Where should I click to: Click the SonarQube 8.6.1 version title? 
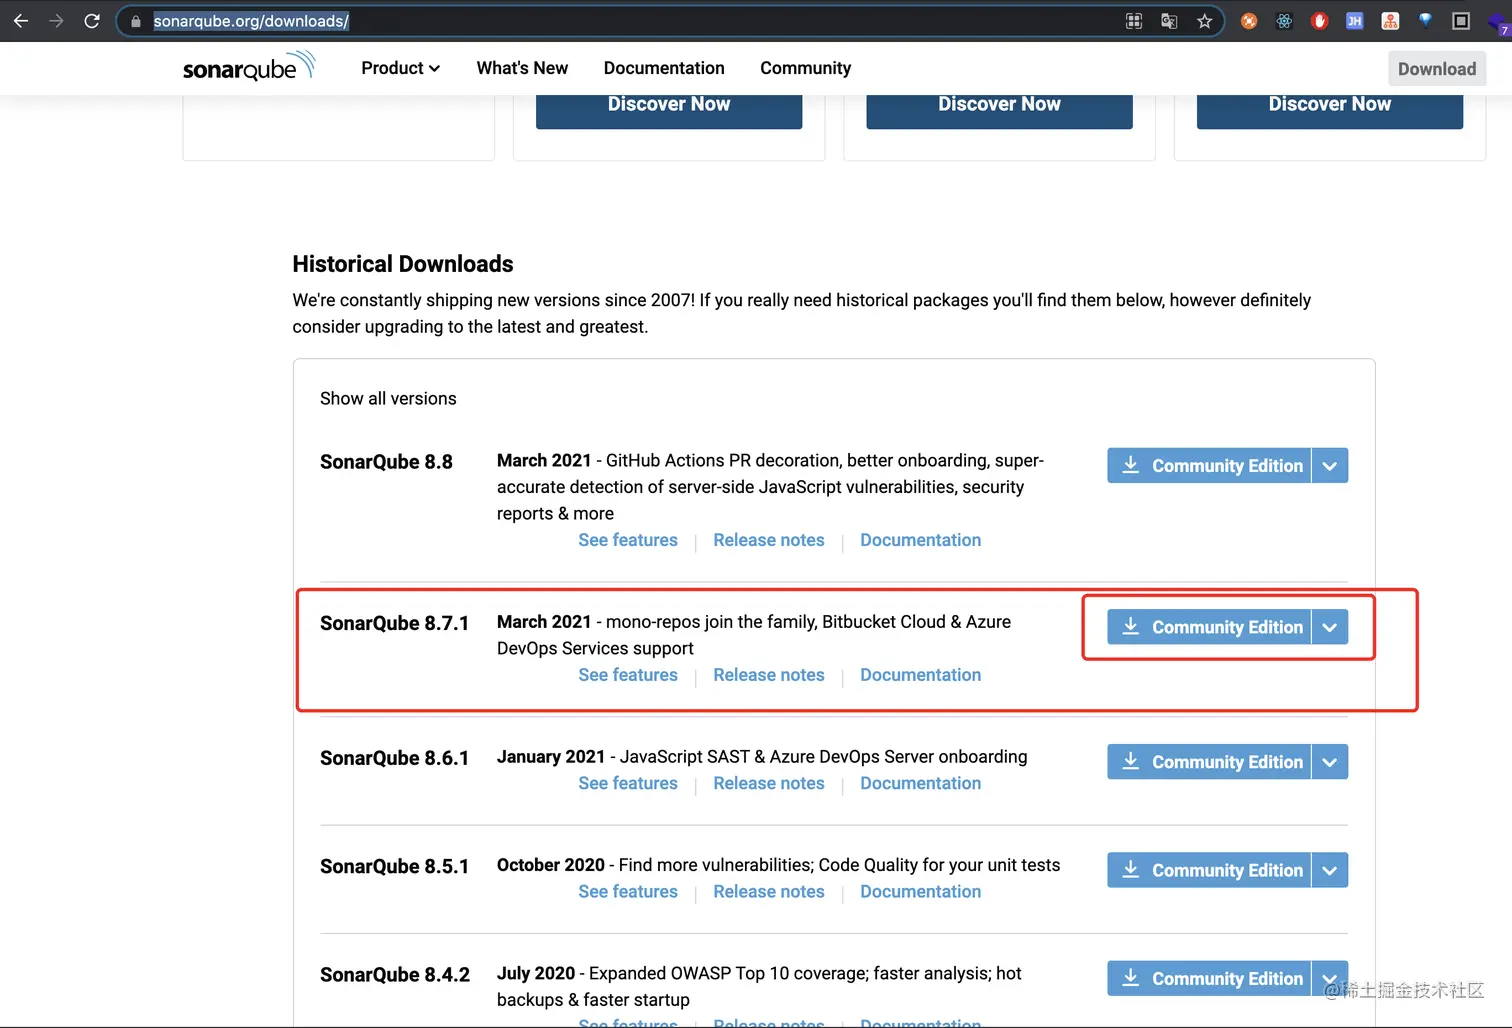(x=394, y=758)
